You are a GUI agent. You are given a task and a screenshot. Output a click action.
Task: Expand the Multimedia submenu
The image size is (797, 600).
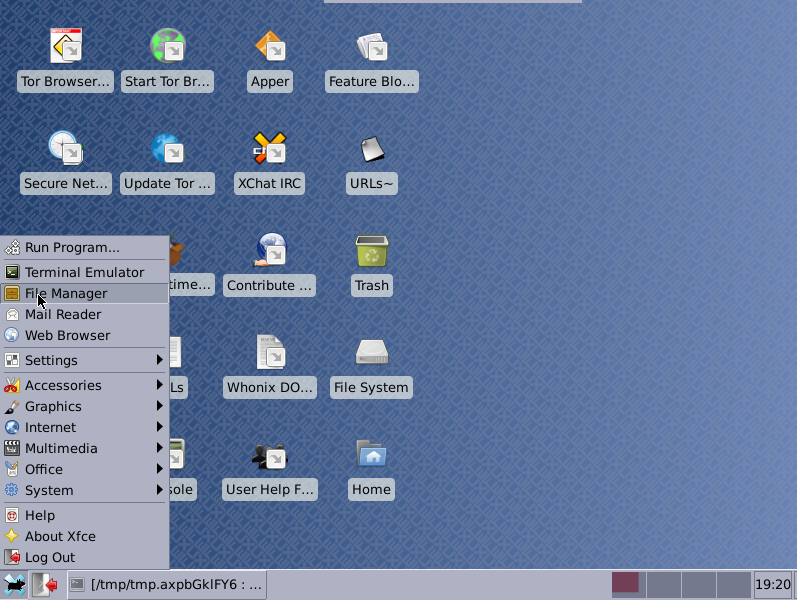coord(84,448)
